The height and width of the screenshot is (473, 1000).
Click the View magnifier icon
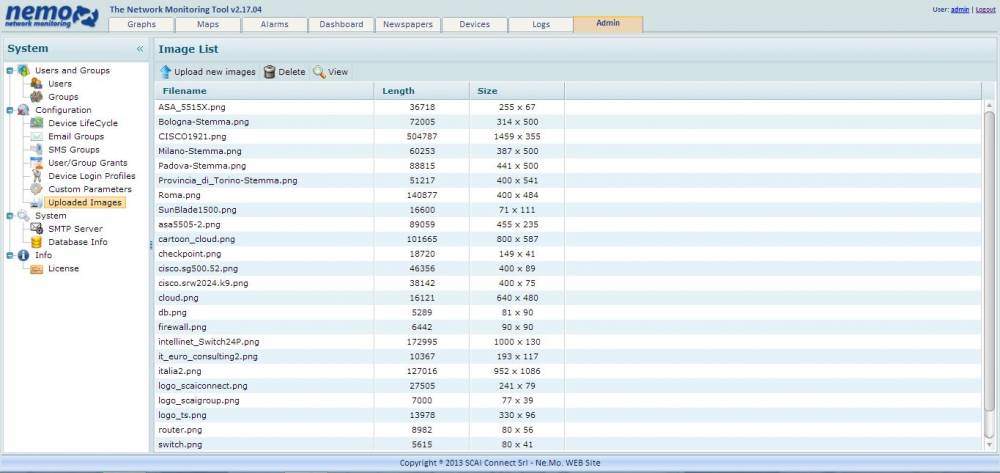(320, 72)
